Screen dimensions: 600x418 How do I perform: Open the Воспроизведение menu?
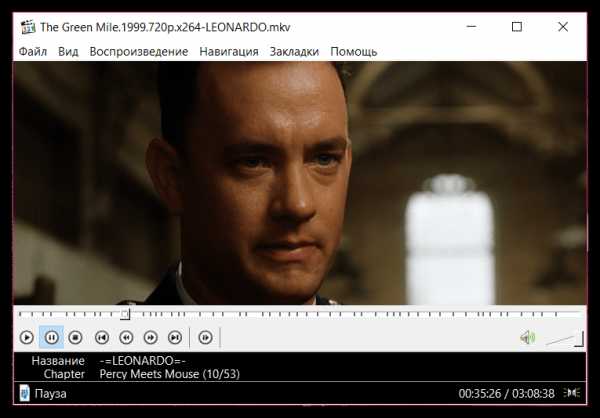(x=139, y=52)
